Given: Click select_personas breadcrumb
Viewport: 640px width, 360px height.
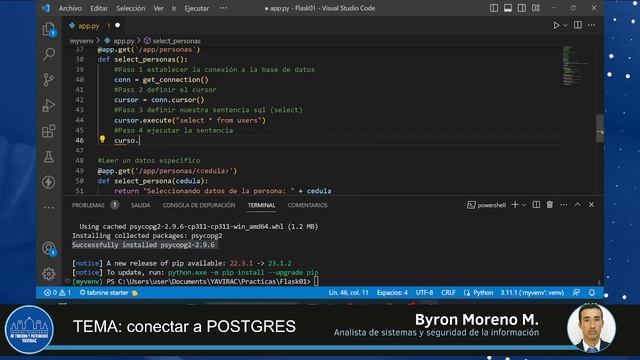Looking at the screenshot, I should (176, 41).
